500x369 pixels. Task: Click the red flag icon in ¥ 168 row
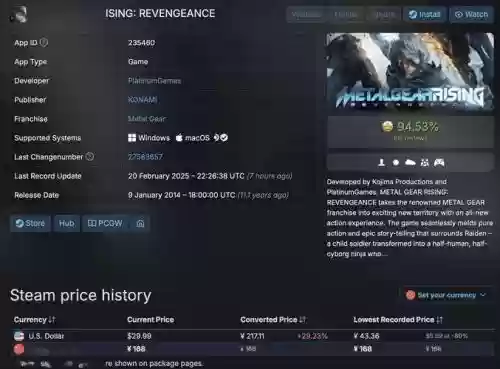[19, 349]
